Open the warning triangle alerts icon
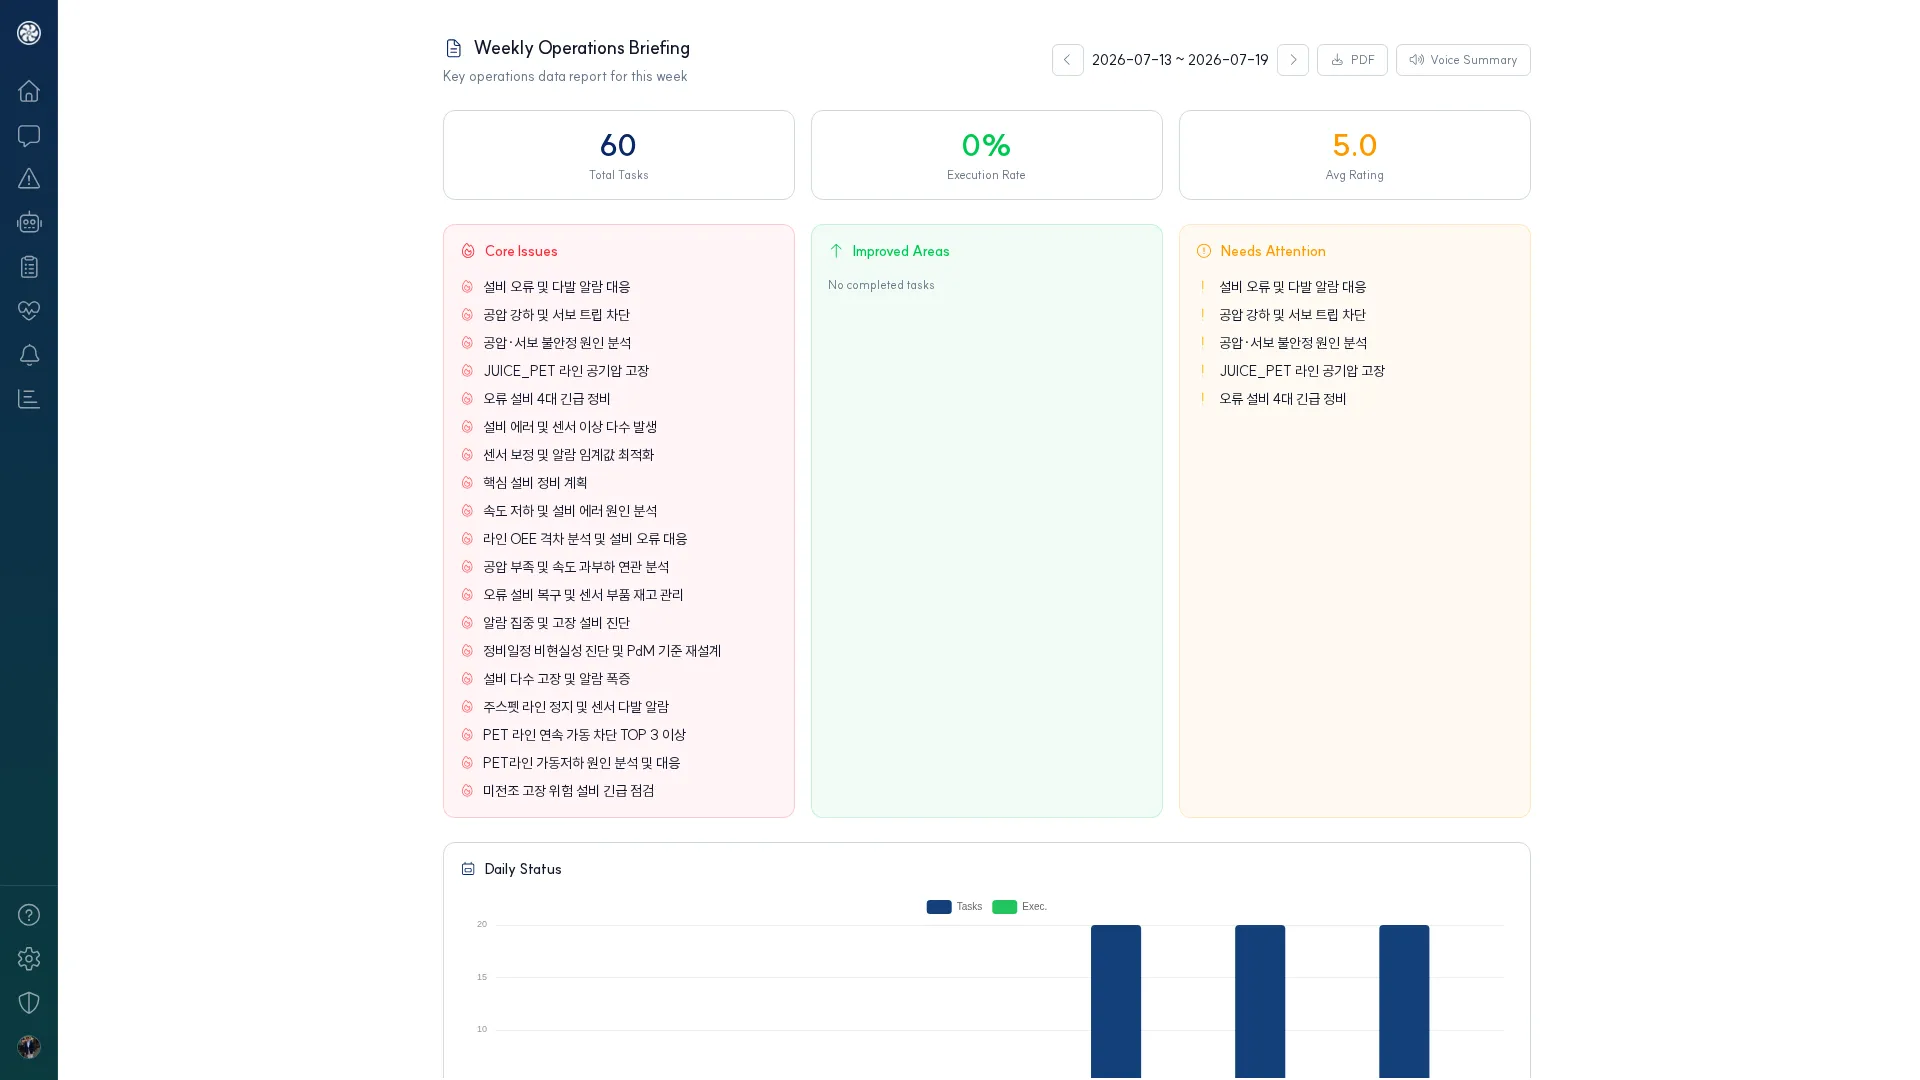This screenshot has width=1920, height=1080. click(29, 179)
